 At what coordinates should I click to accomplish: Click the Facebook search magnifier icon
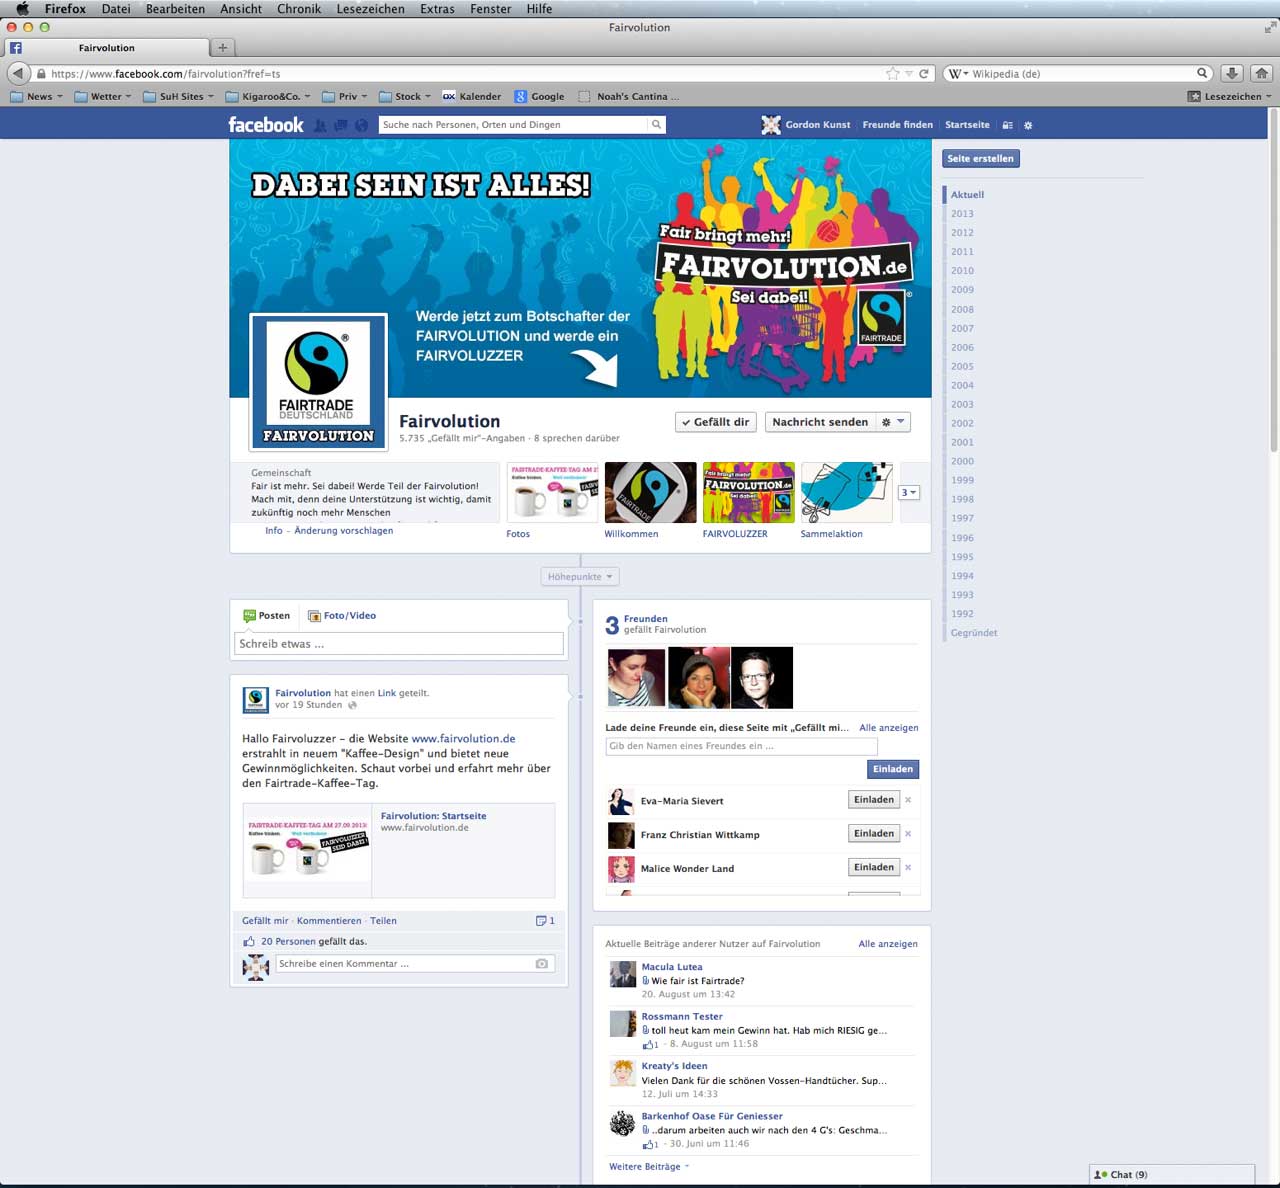656,125
